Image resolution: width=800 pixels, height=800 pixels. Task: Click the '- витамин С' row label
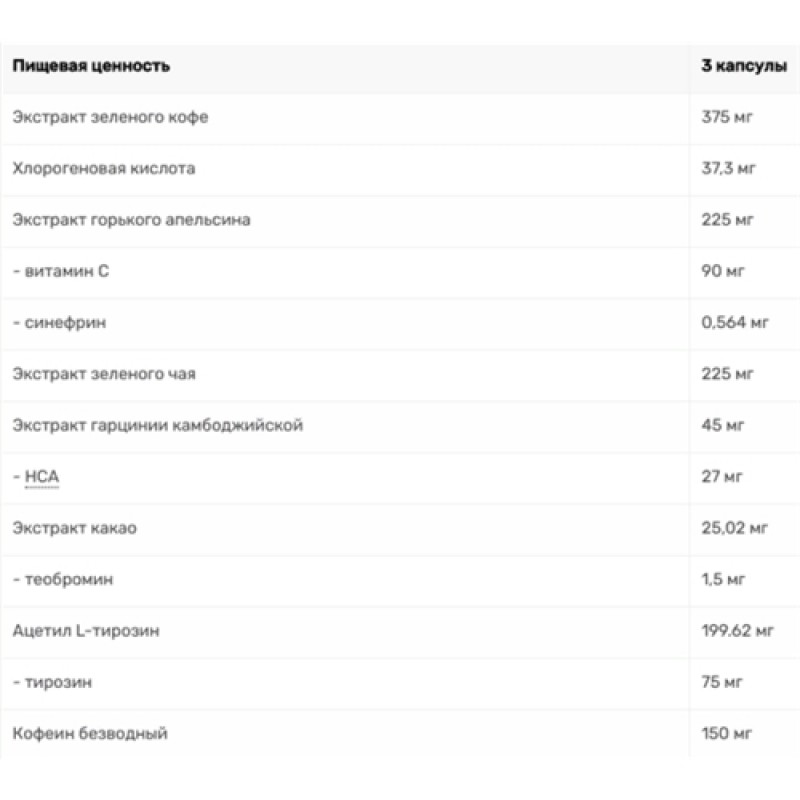pos(60,272)
